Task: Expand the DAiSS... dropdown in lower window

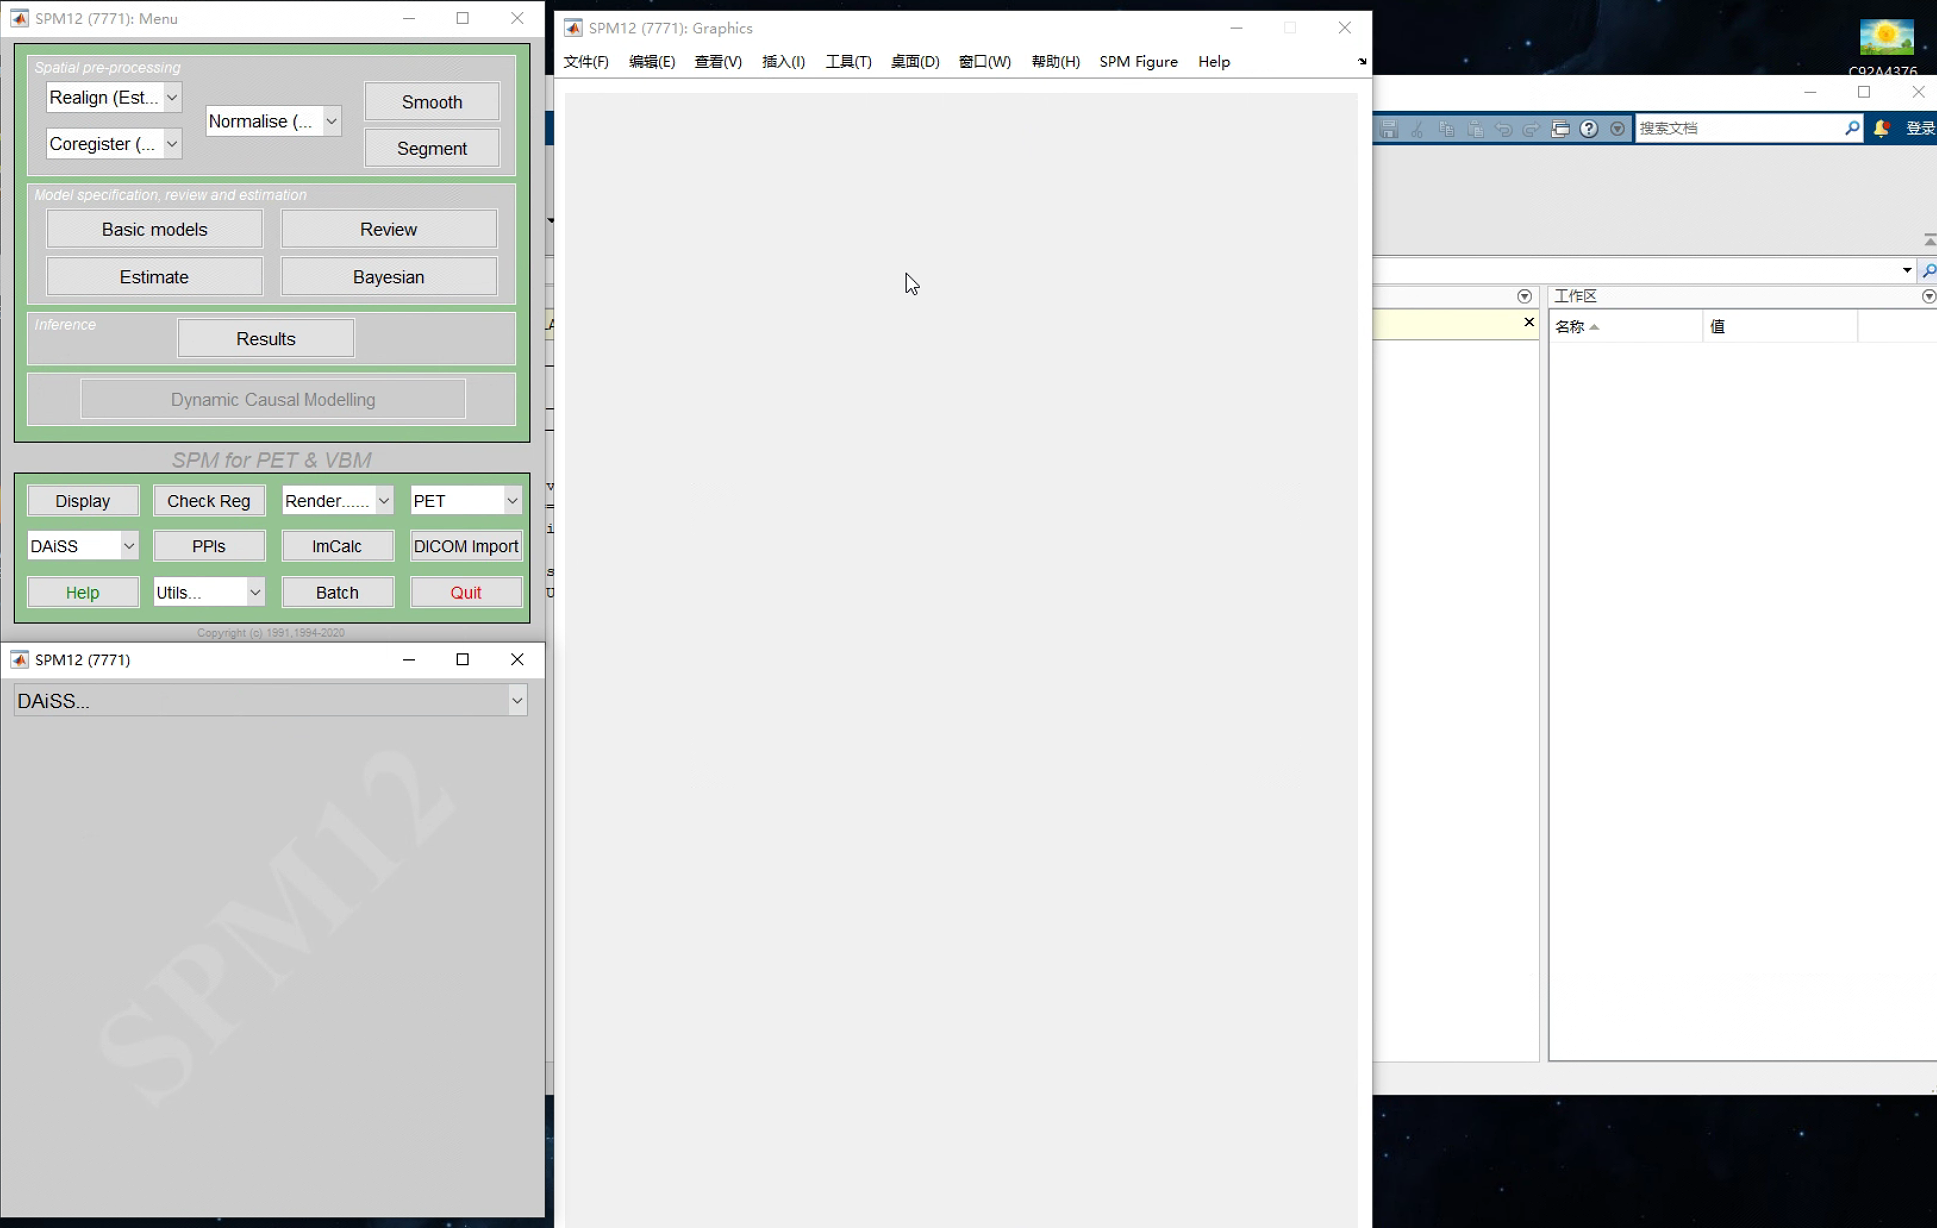Action: (x=517, y=701)
